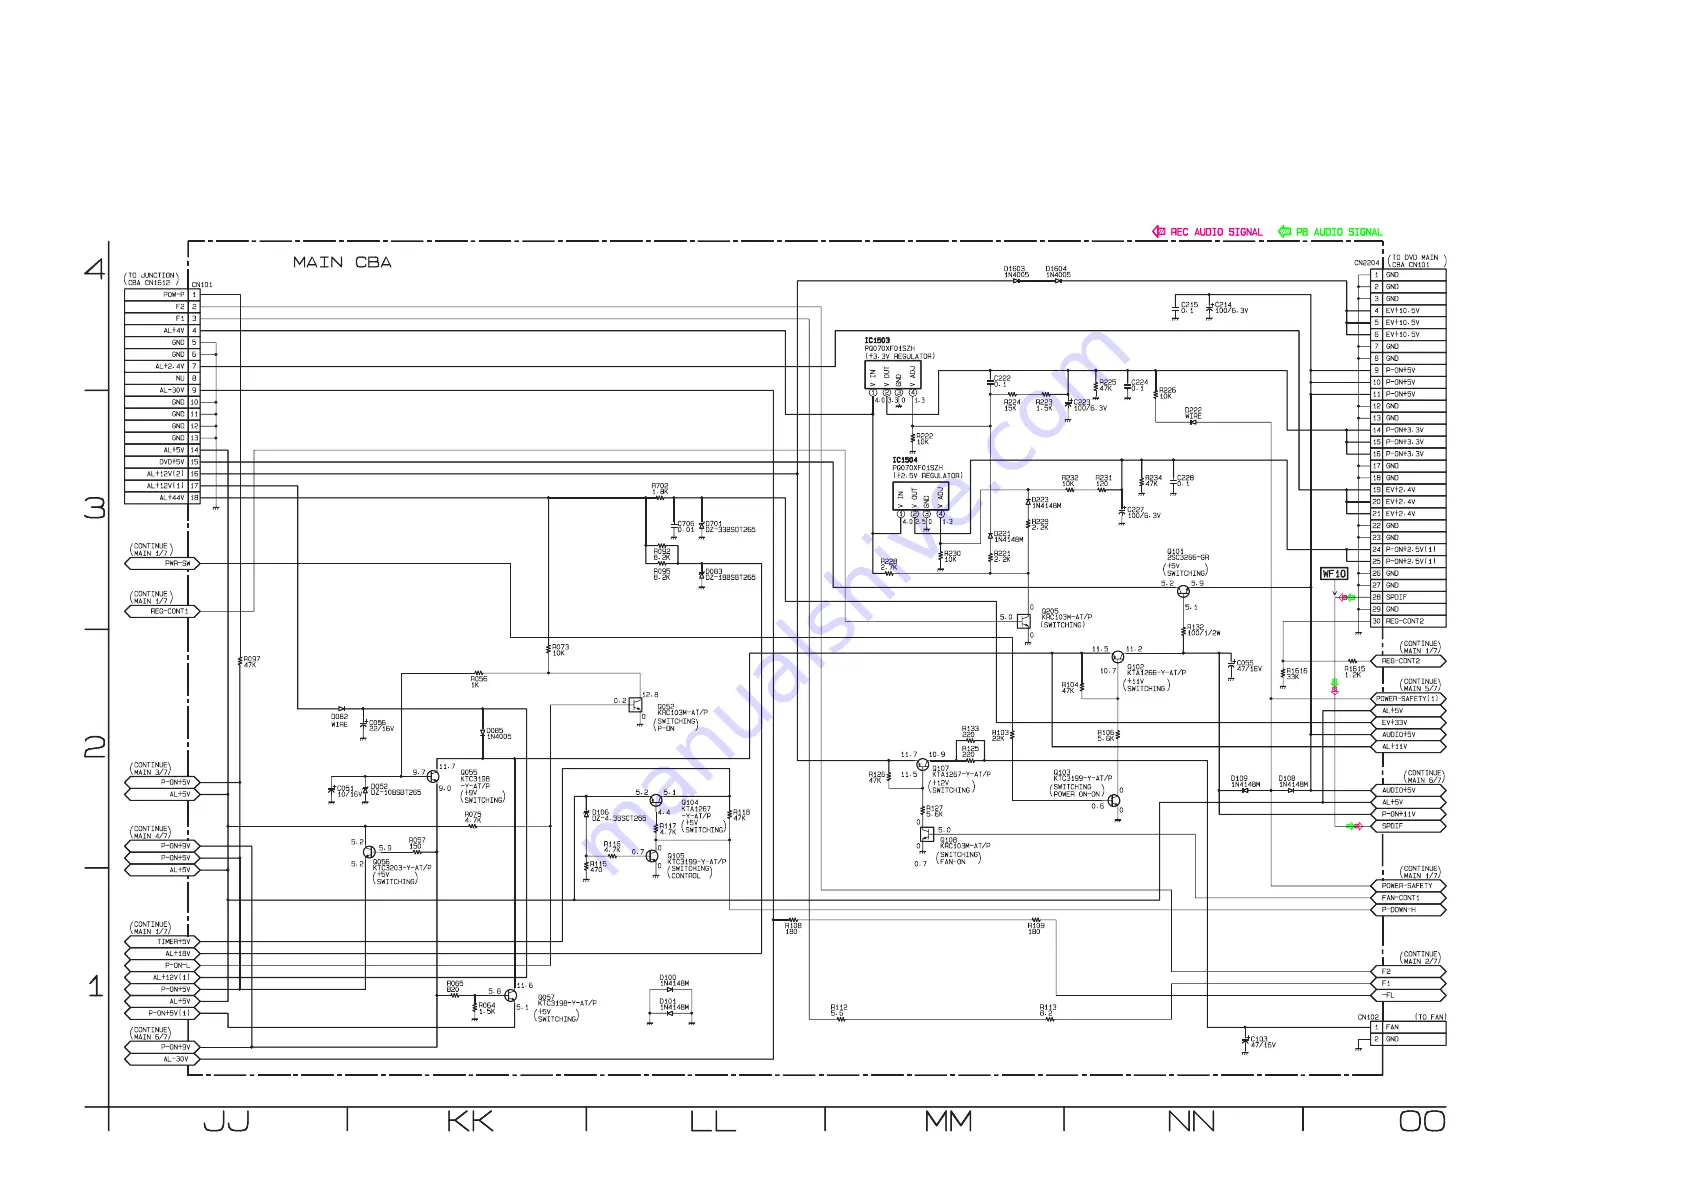Click the 'AL+44V' pin 18 row
1701x1191 pixels.
(x=162, y=498)
